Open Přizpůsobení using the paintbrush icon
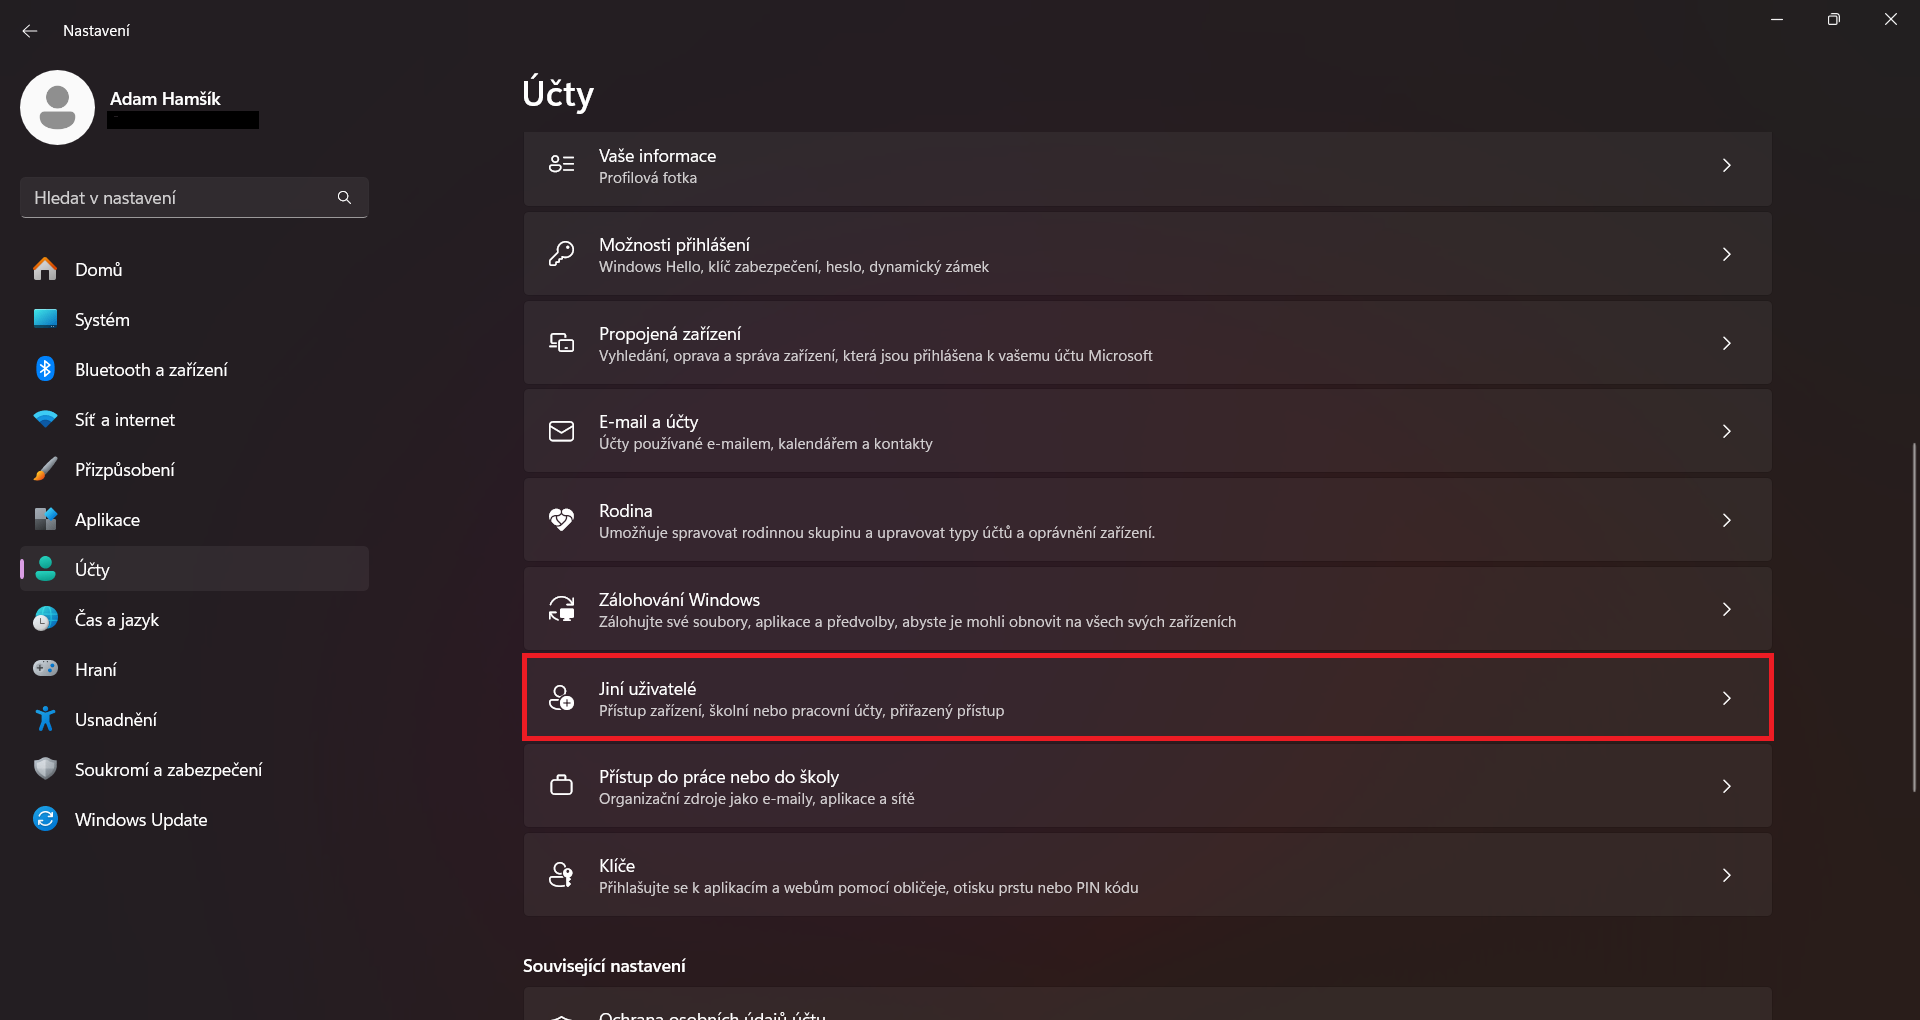Image resolution: width=1920 pixels, height=1020 pixels. coord(46,469)
